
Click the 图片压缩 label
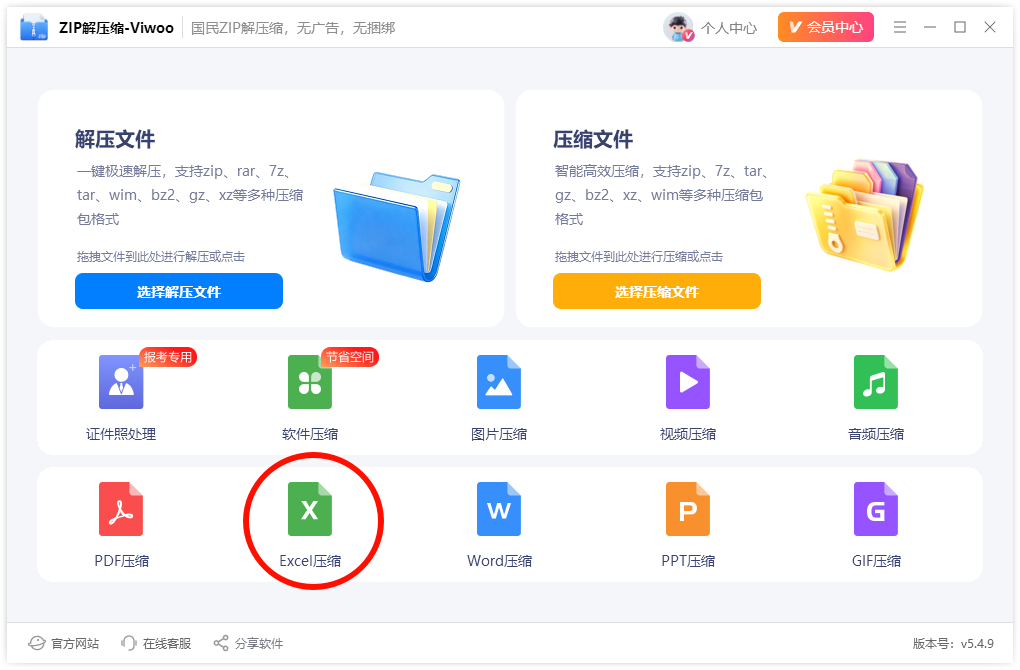click(x=499, y=434)
